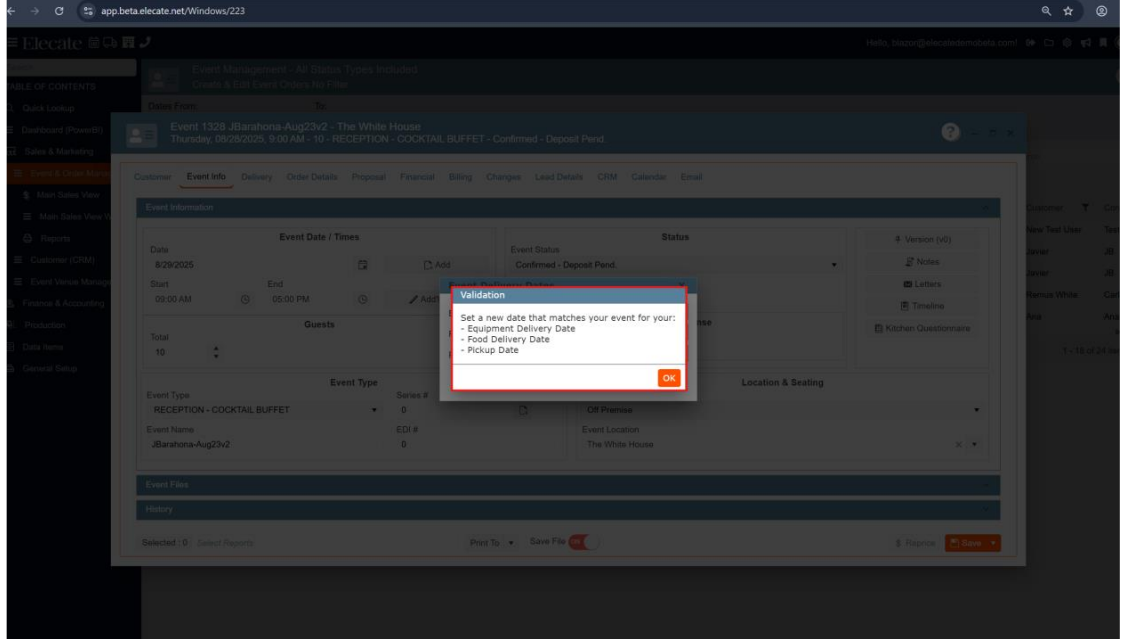Viewport: 1122px width, 639px height.
Task: Click the Timeline button
Action: pos(922,306)
